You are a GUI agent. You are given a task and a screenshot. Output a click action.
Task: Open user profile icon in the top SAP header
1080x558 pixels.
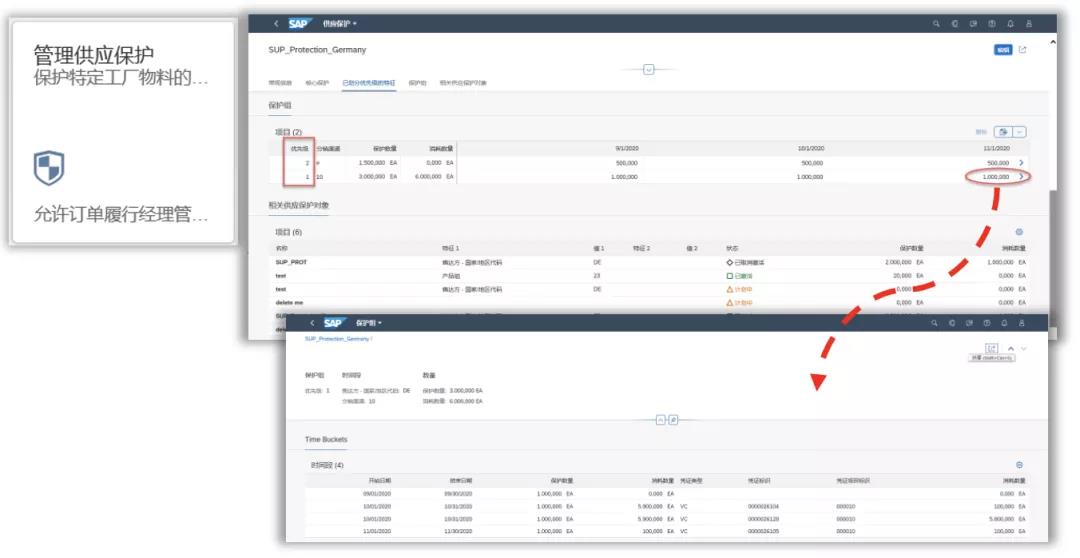pos(1027,23)
